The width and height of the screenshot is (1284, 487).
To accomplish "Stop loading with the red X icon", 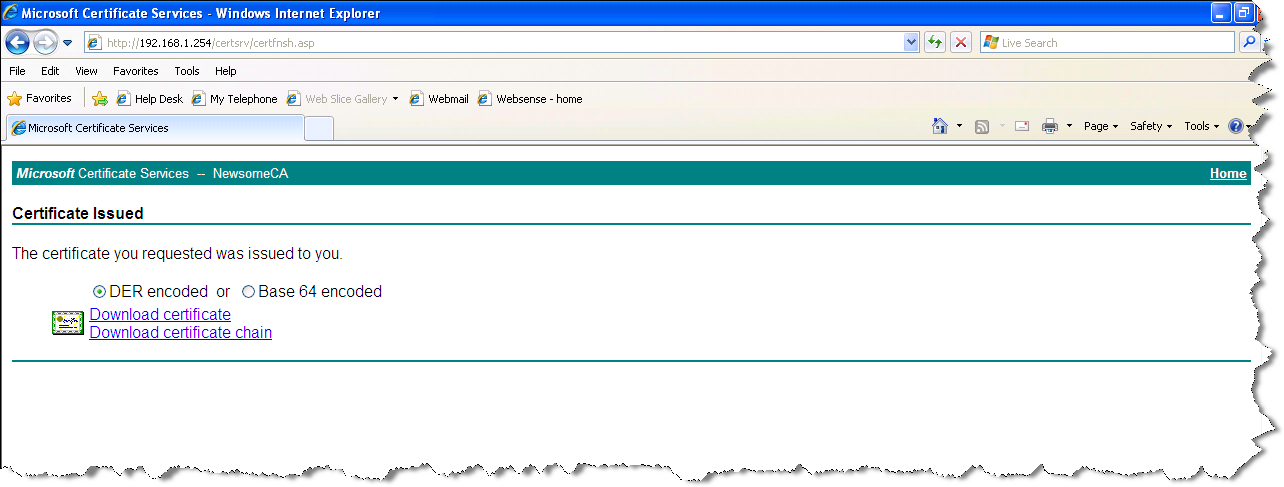I will pyautogui.click(x=960, y=43).
